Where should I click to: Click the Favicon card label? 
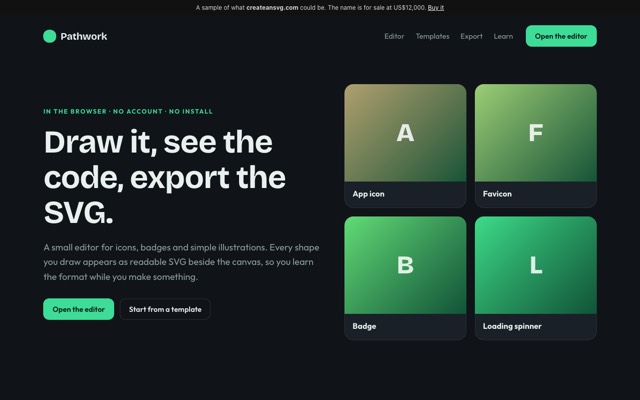click(x=497, y=194)
